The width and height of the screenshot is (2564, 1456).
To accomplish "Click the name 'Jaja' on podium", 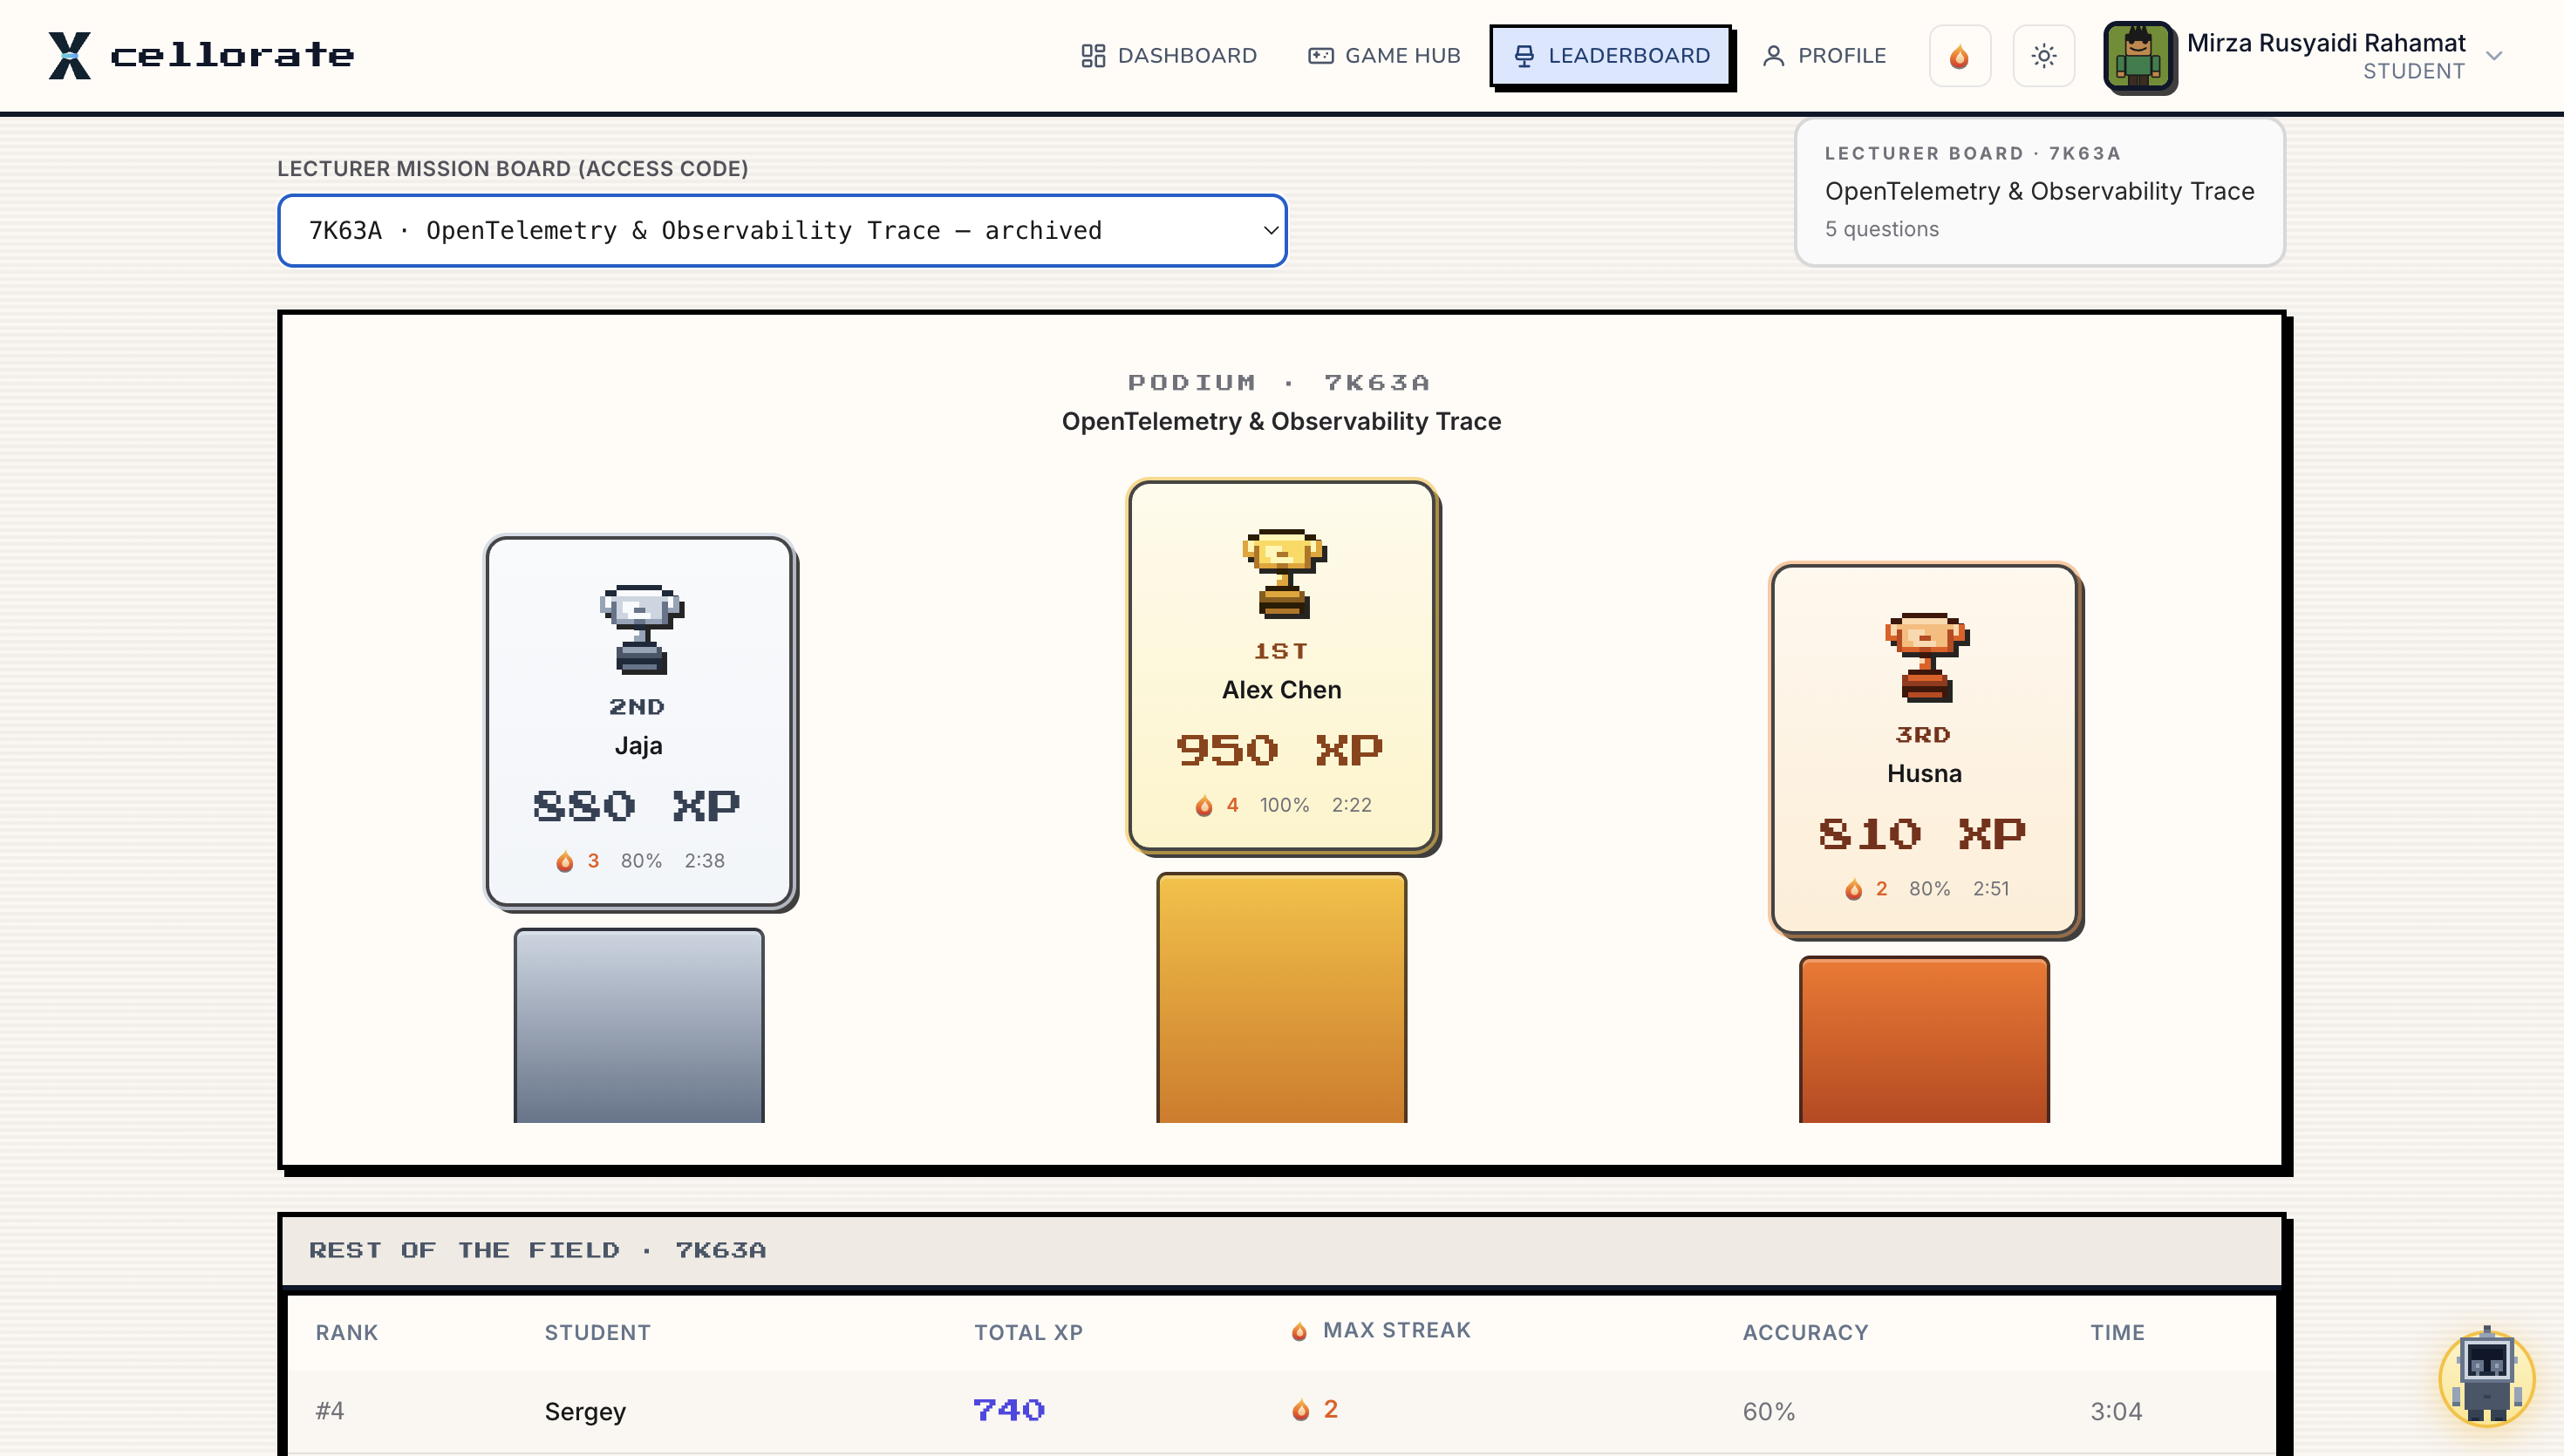I will point(638,746).
